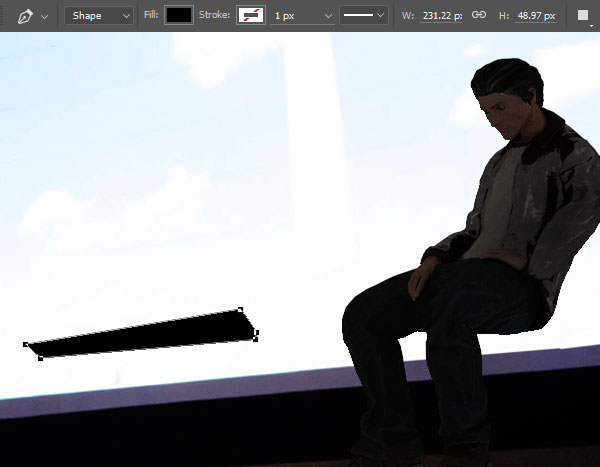Click the W: label in the options bar
The height and width of the screenshot is (467, 600).
(x=408, y=16)
